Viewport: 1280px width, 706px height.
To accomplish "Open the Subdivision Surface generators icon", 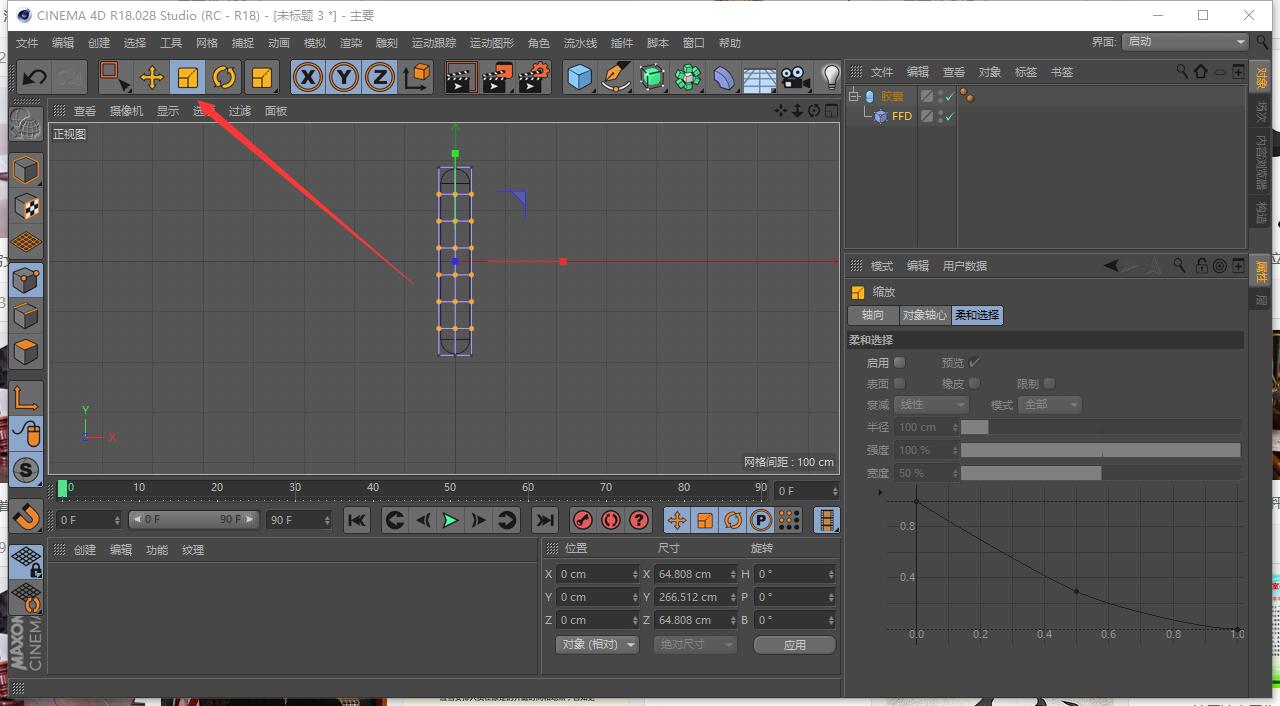I will coord(652,77).
